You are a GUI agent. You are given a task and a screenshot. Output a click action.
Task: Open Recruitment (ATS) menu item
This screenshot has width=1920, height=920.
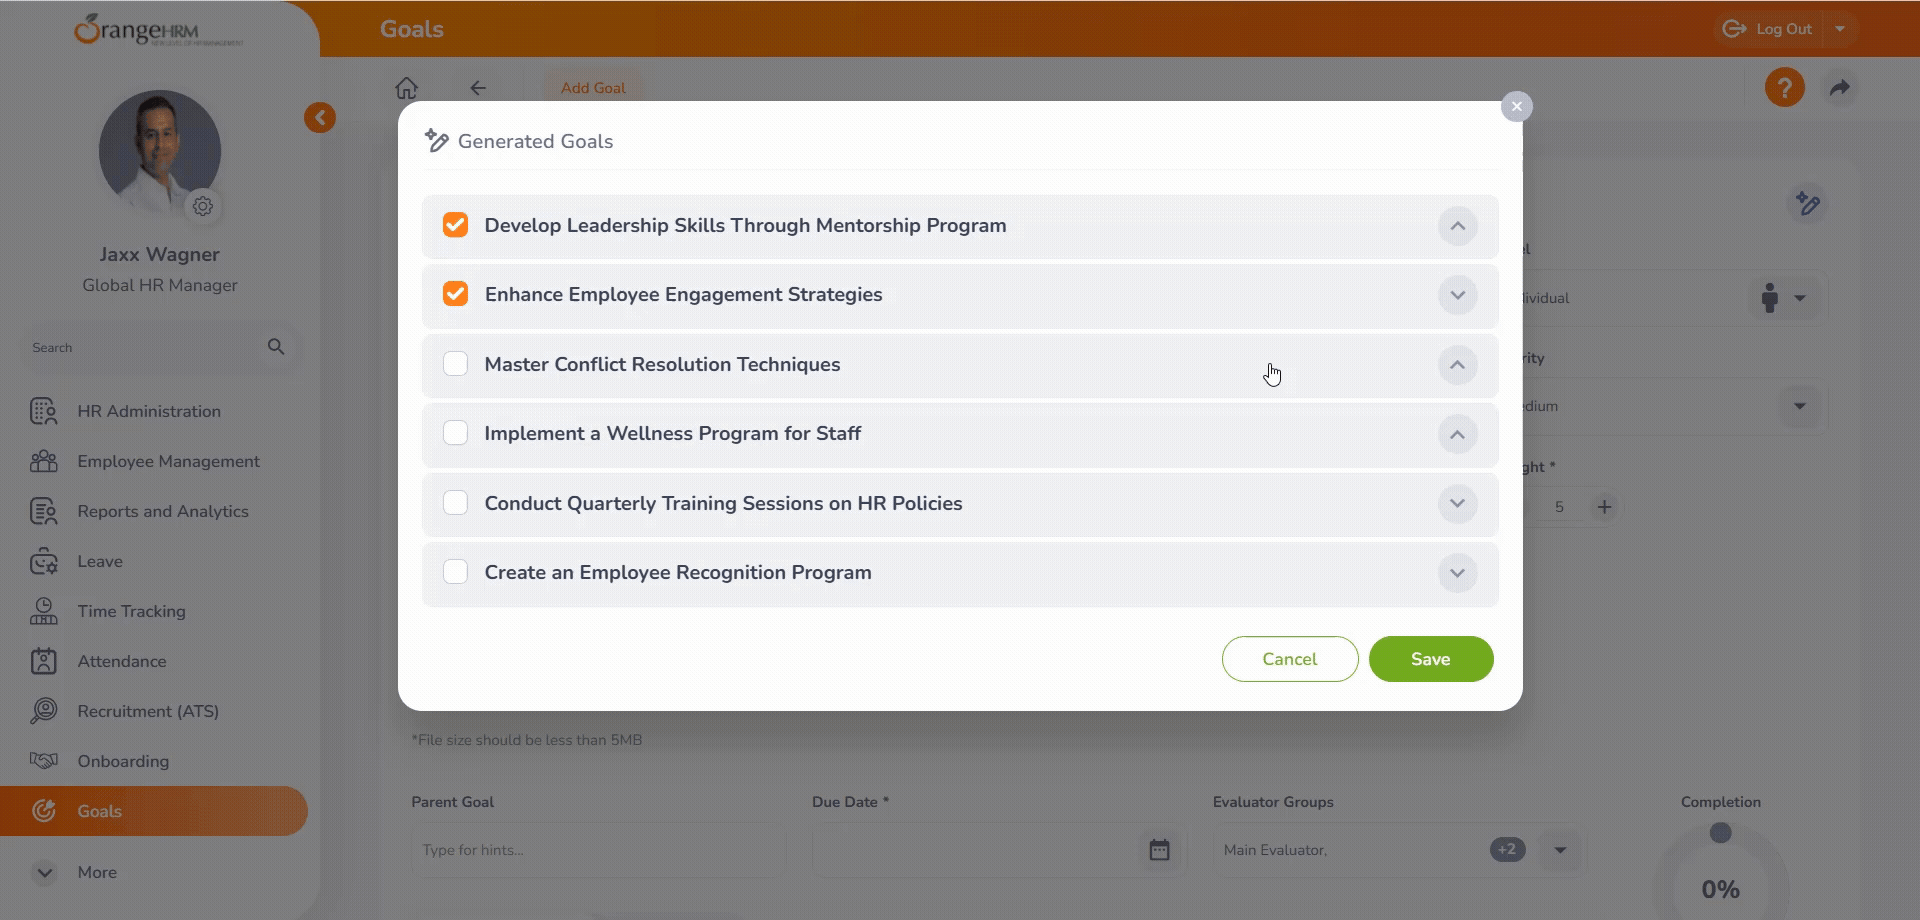point(148,711)
